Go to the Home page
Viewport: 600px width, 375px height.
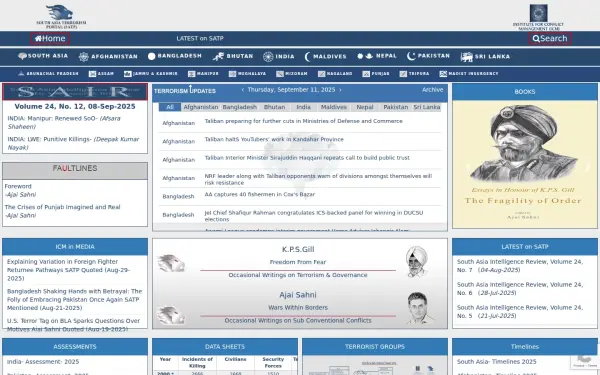pos(50,38)
